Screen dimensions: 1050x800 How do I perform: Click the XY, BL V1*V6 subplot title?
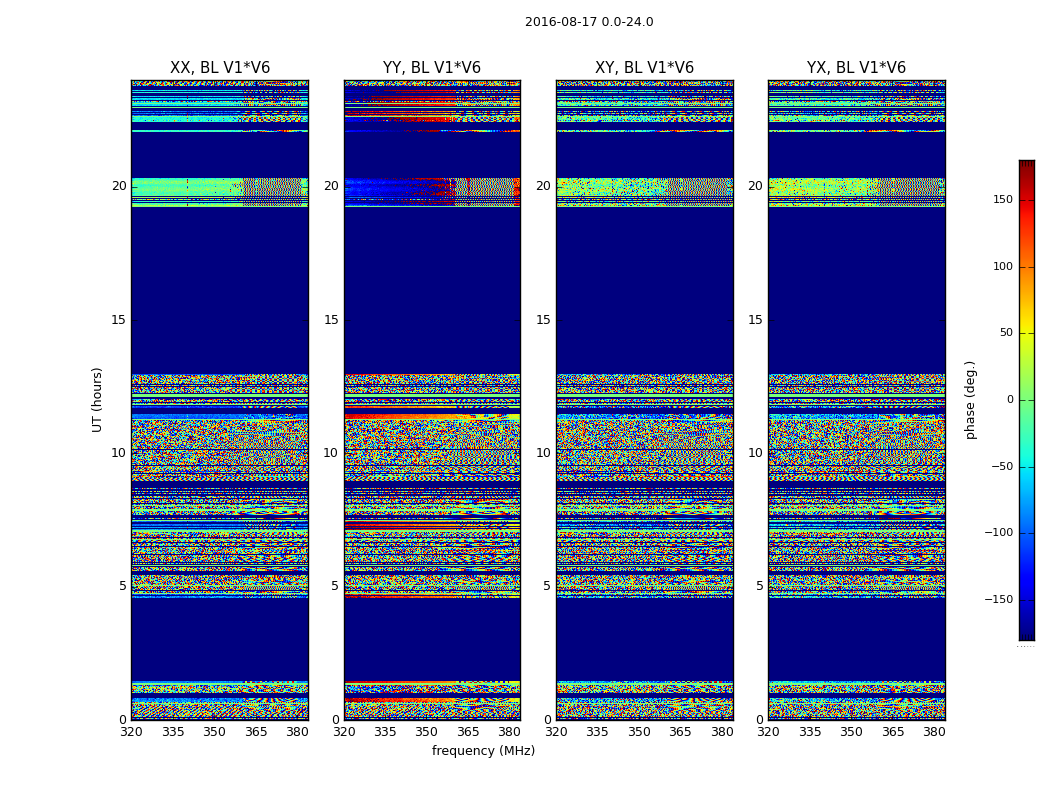click(644, 68)
